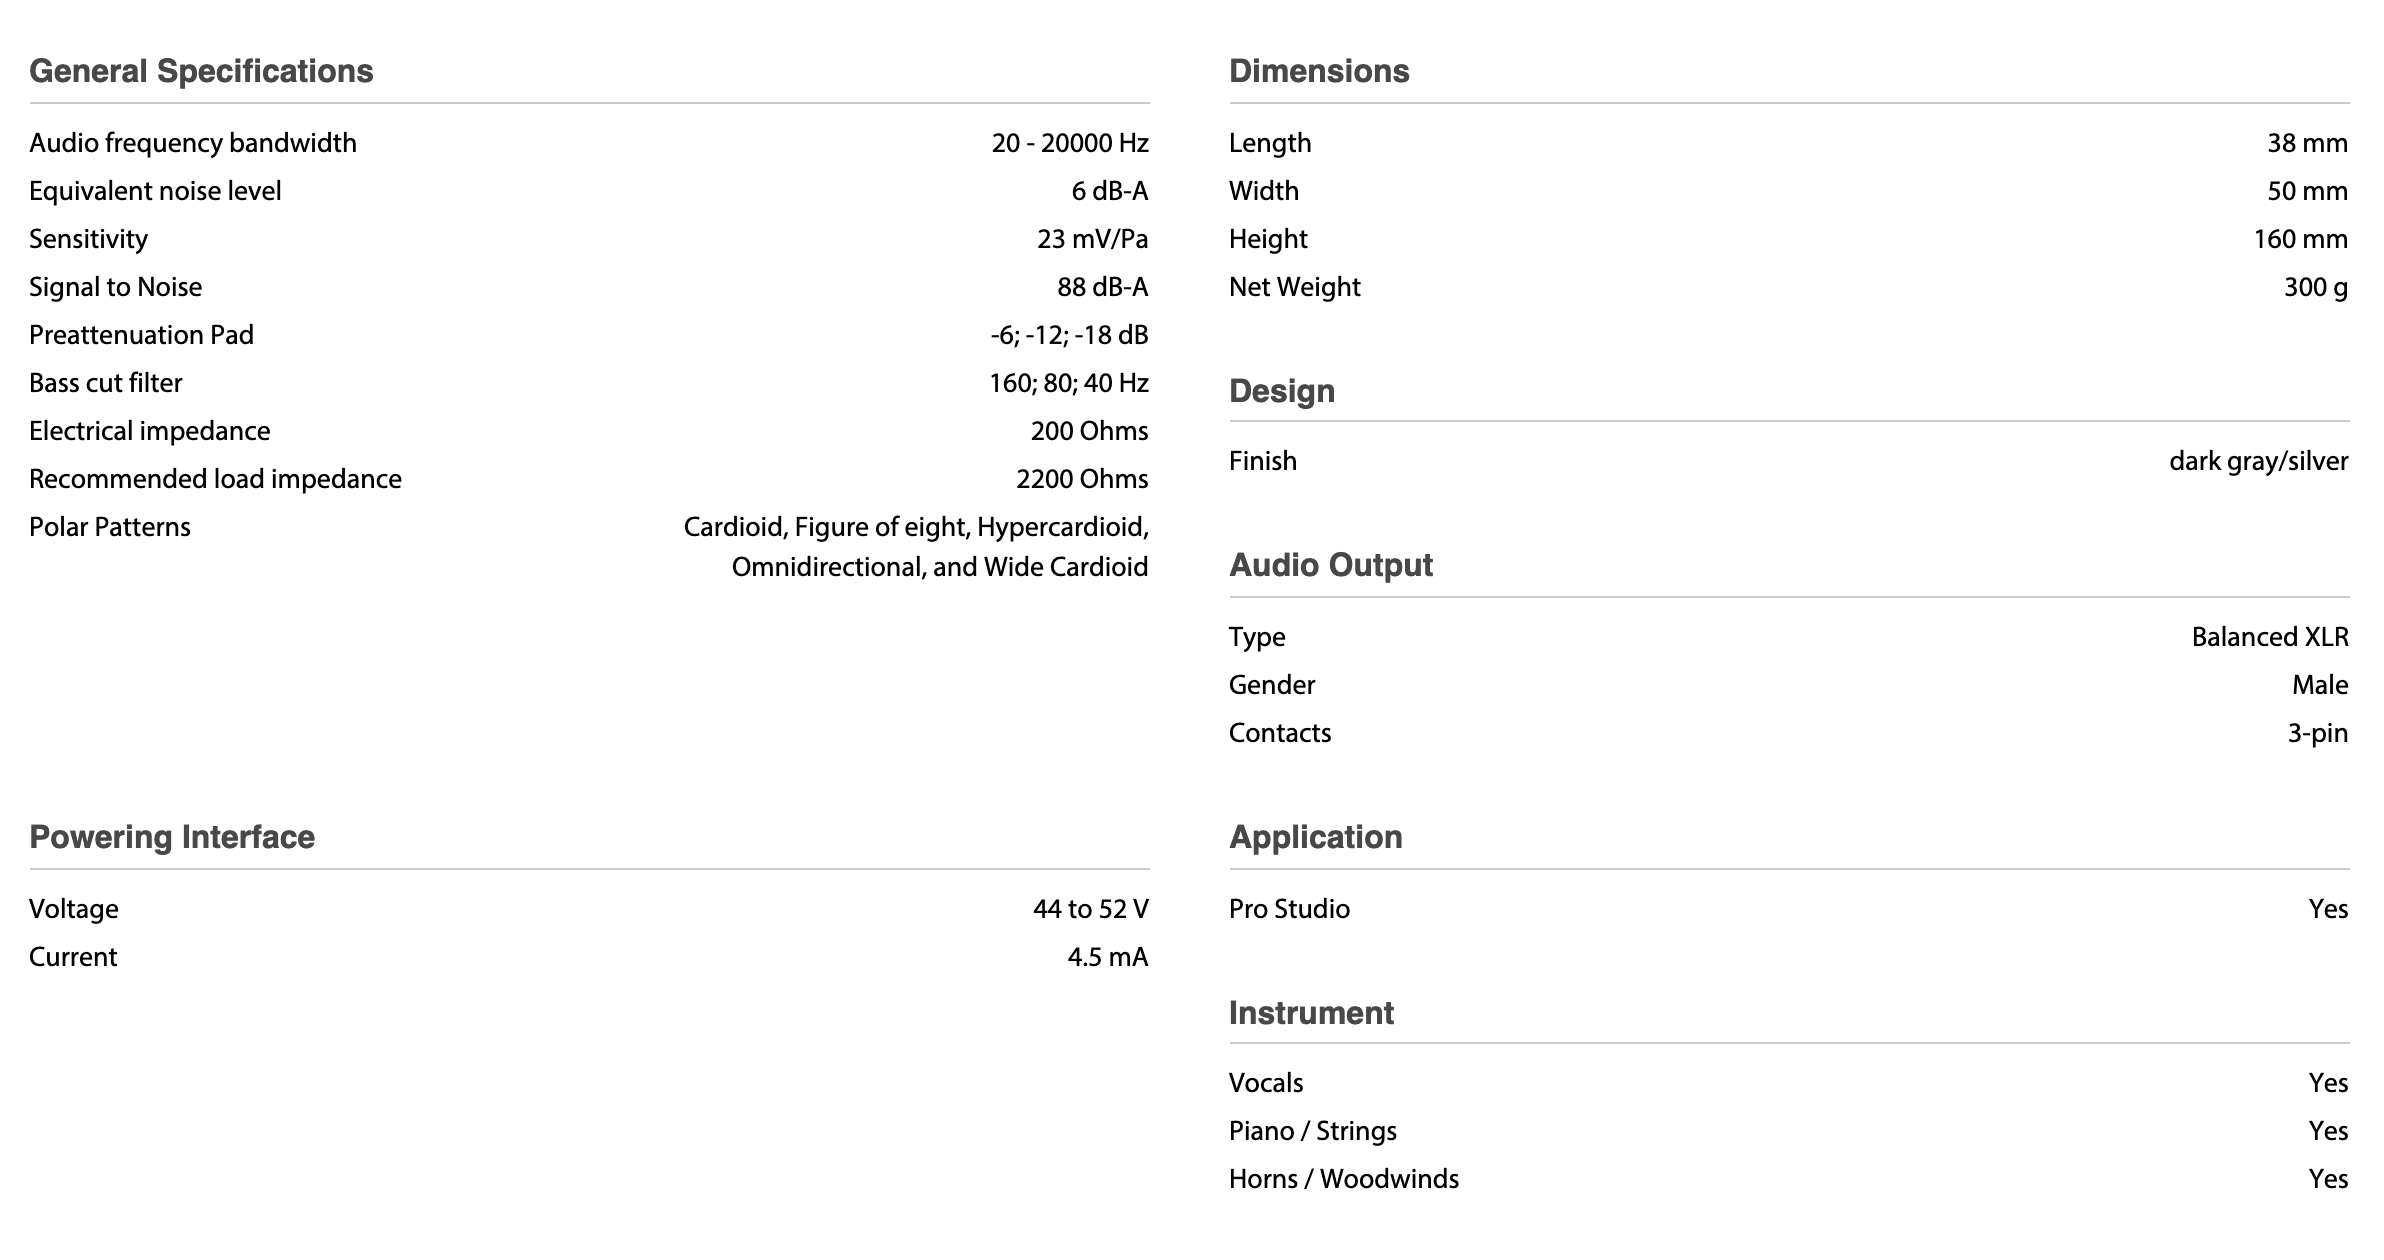The image size is (2384, 1260).
Task: Click the Powering Interface heading
Action: (172, 837)
